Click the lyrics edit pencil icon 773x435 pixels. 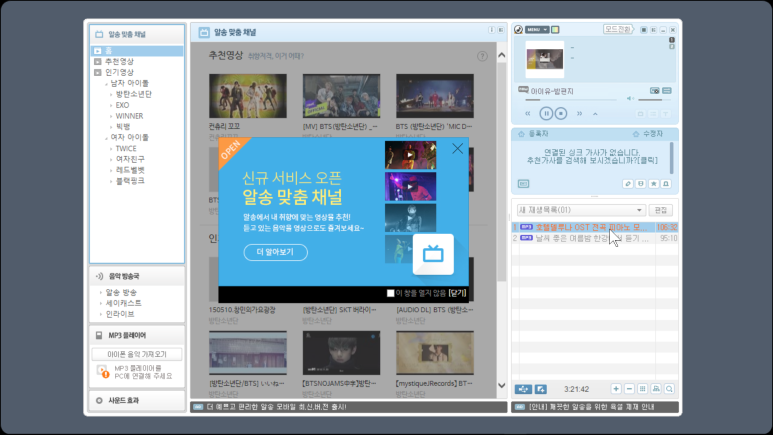point(628,183)
